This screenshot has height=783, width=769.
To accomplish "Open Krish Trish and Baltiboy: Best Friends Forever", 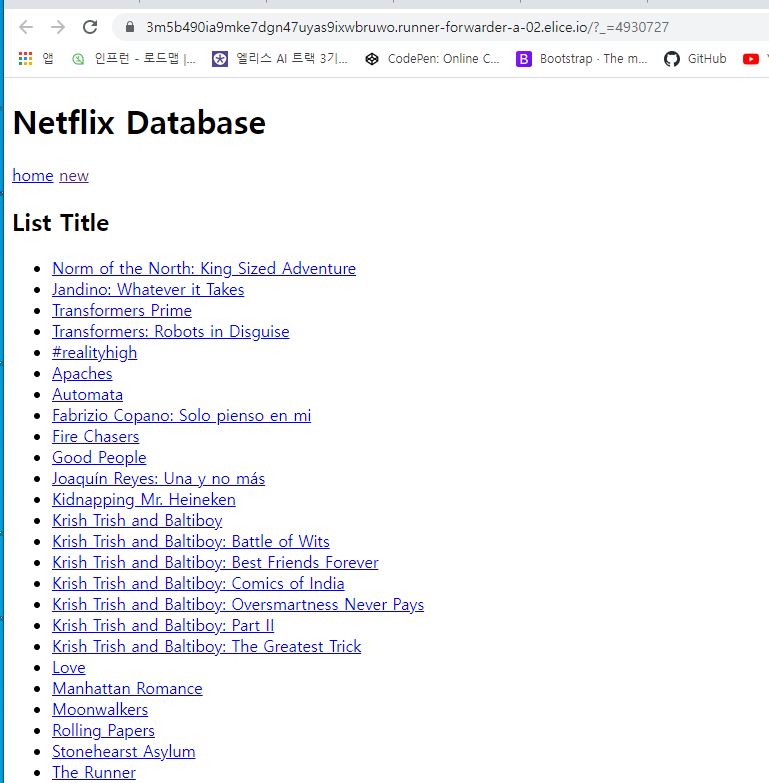I will point(215,562).
